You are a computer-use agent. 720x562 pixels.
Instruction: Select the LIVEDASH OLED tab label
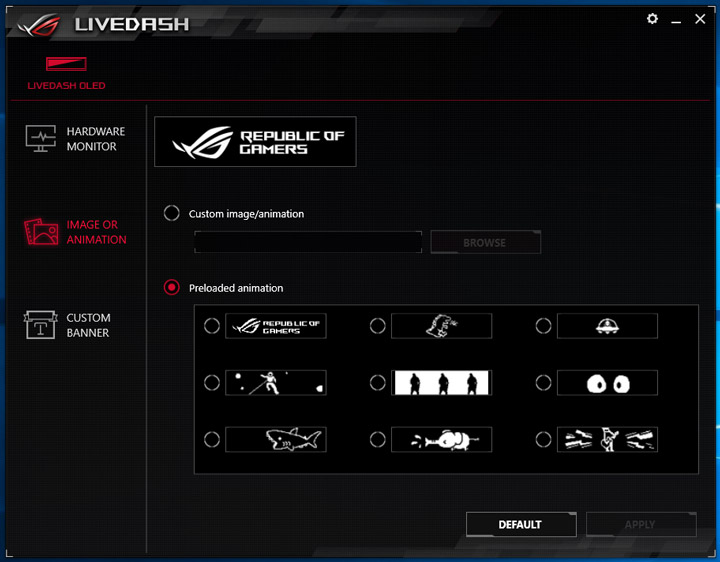[x=66, y=86]
